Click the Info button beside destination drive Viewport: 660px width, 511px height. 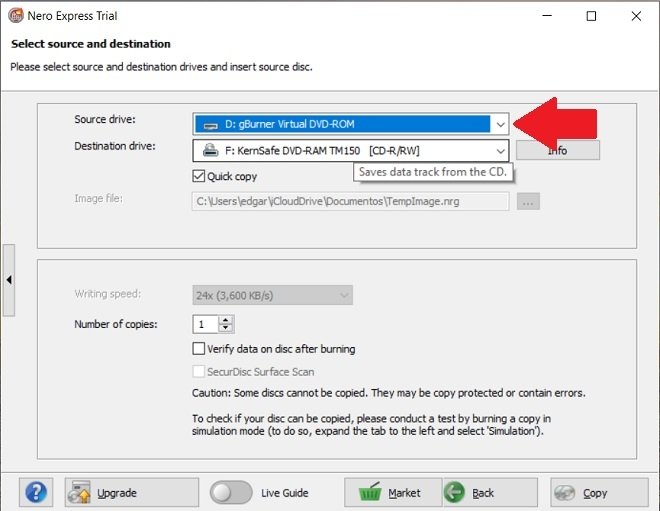point(558,150)
